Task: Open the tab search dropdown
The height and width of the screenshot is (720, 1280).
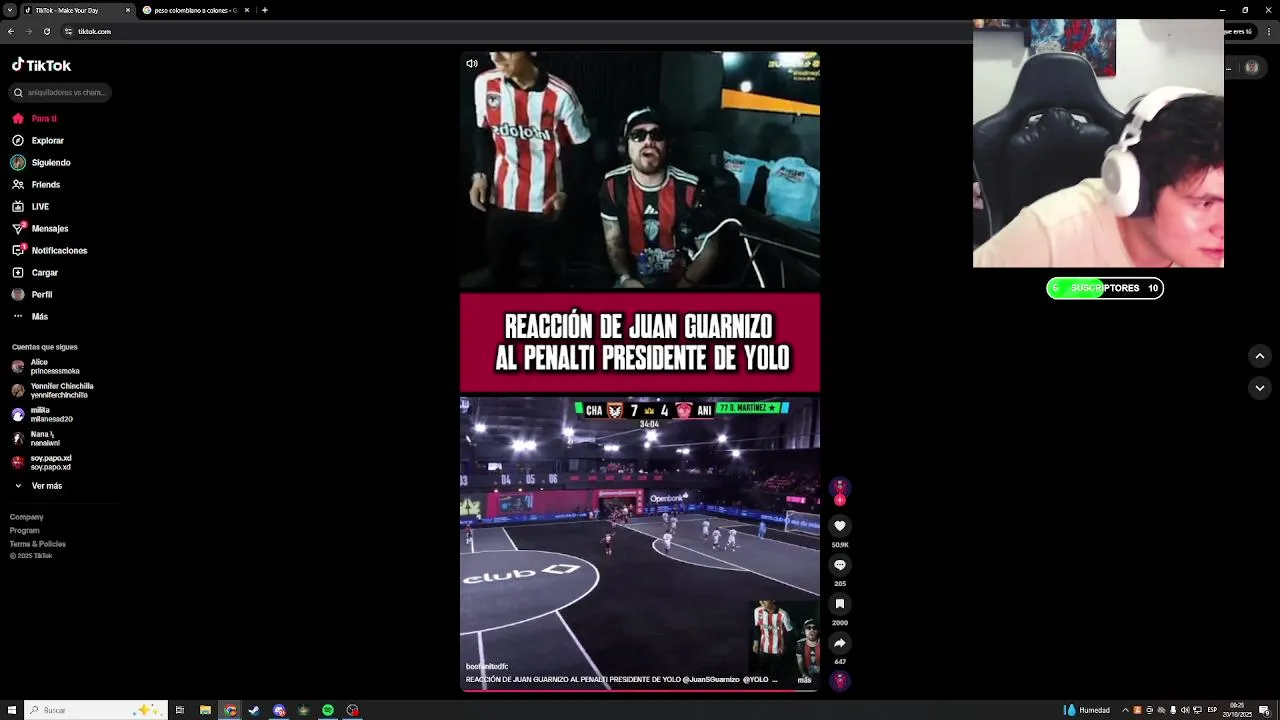Action: [9, 10]
